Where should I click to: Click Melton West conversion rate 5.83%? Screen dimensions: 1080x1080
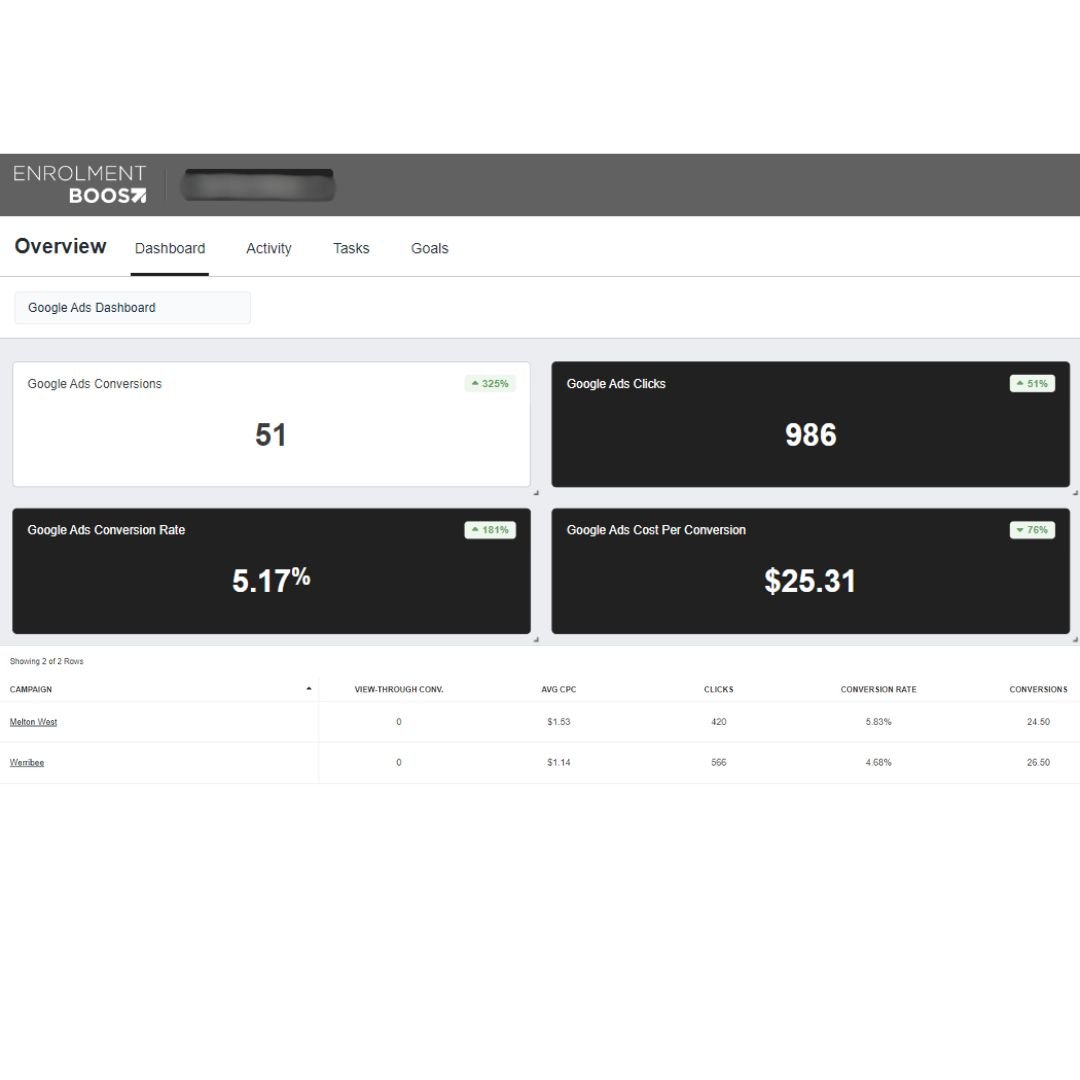point(878,722)
